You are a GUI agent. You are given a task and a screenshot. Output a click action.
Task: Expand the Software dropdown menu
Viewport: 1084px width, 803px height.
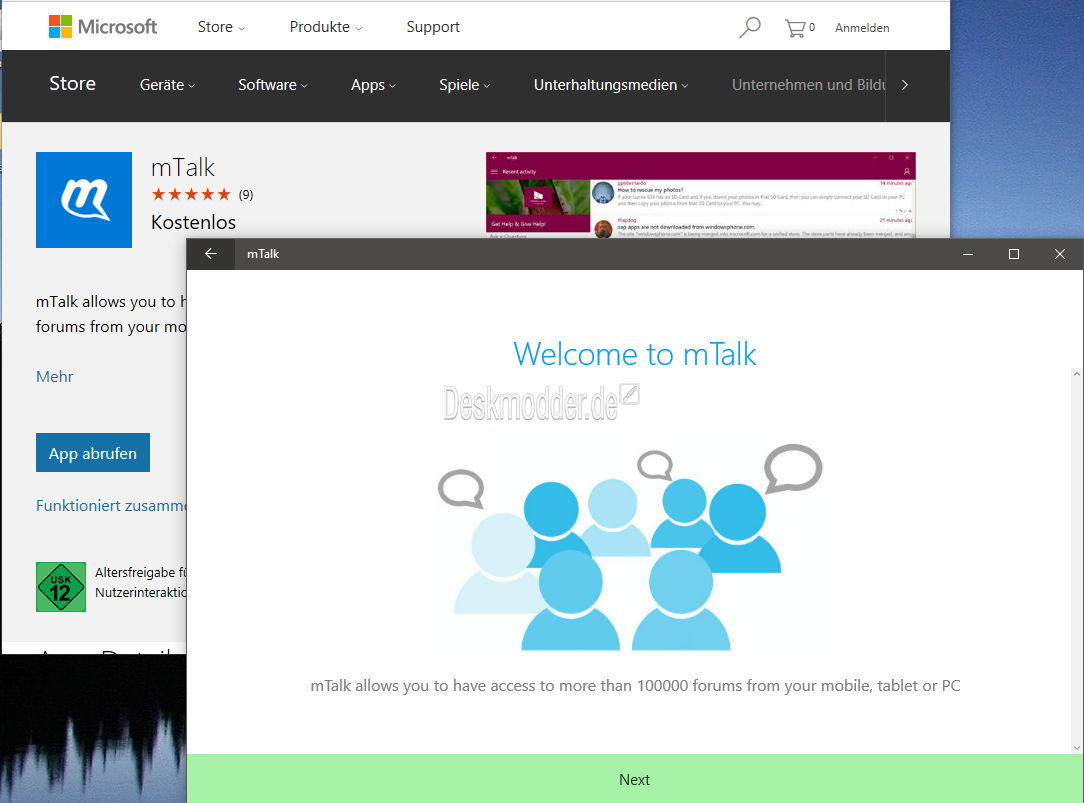273,85
